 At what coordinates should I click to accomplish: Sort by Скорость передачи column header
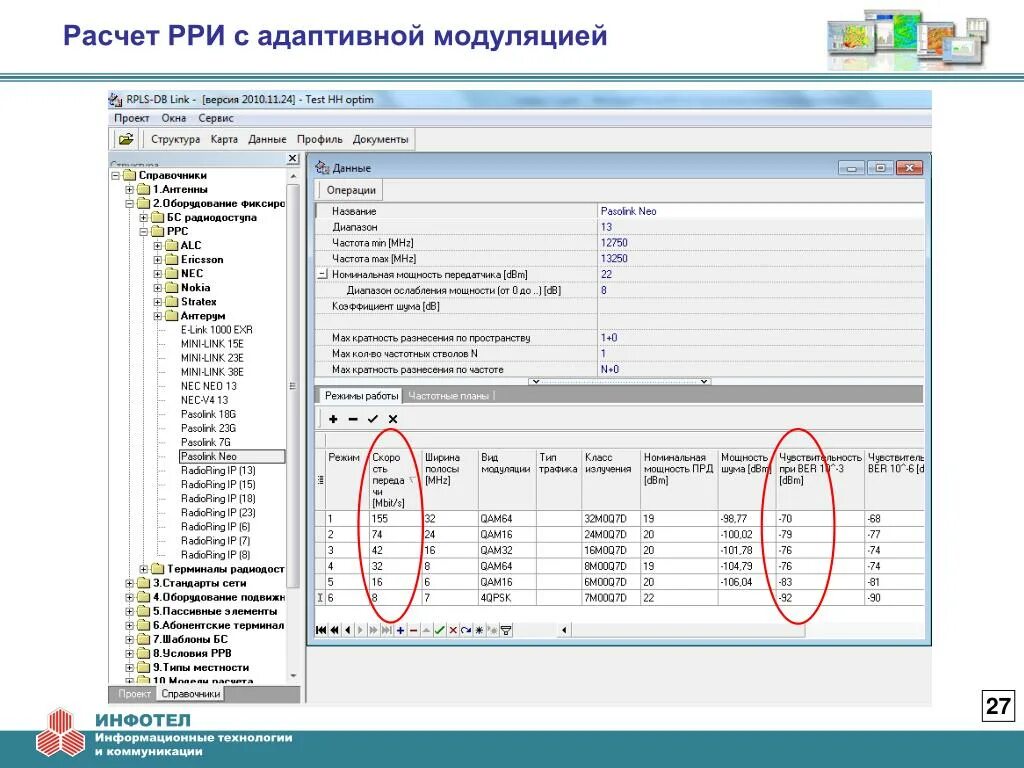[x=395, y=480]
